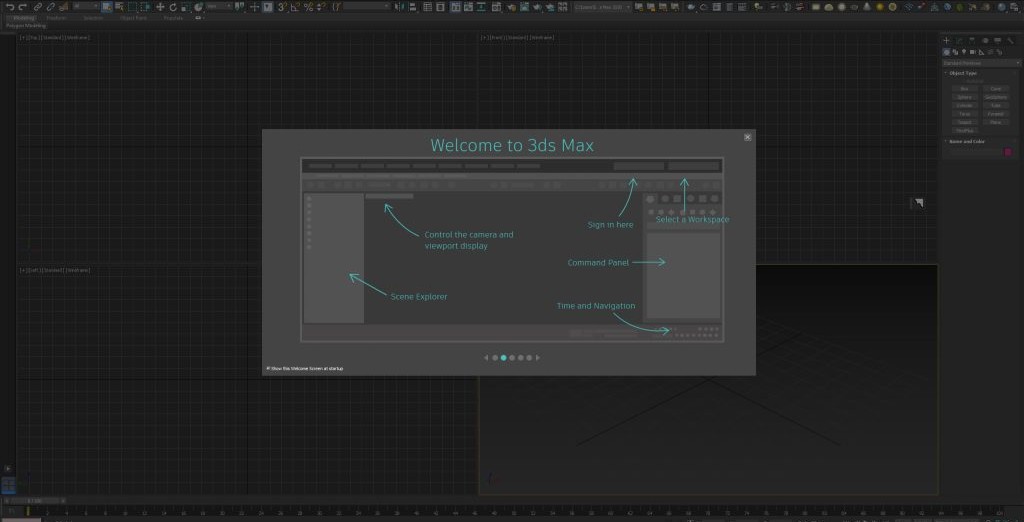
Task: Open the reference coordinate system dropdown
Action: [x=219, y=7]
